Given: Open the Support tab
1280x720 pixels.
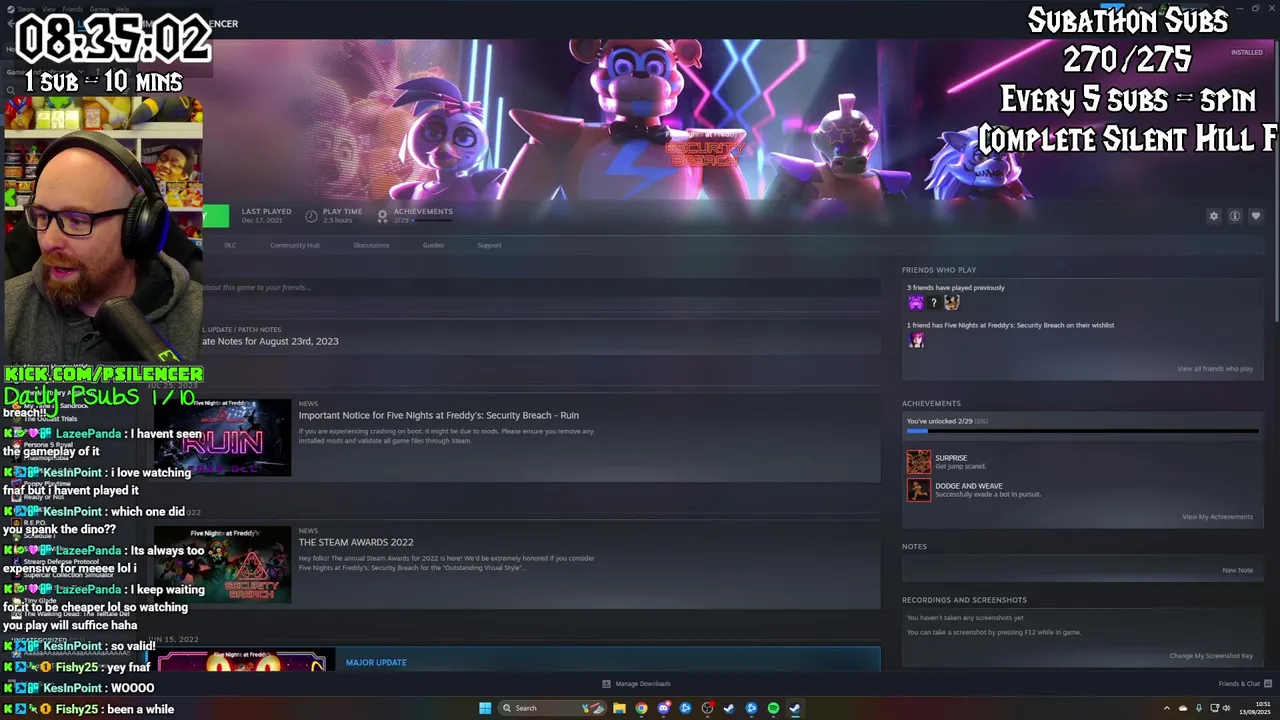Looking at the screenshot, I should tap(489, 245).
